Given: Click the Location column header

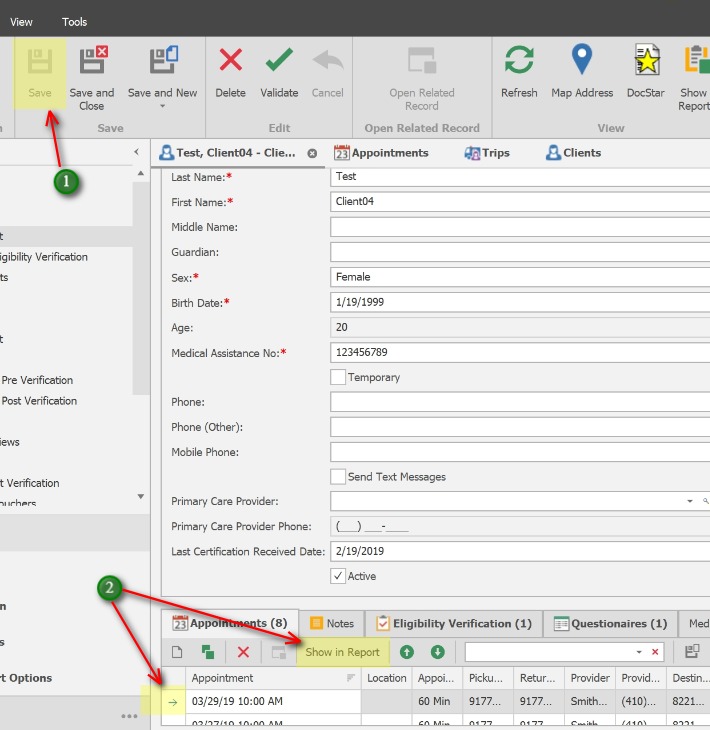Looking at the screenshot, I should tap(386, 678).
